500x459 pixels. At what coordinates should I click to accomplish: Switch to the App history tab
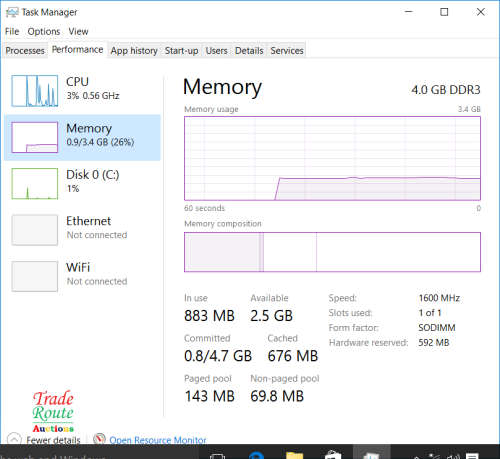pyautogui.click(x=134, y=51)
